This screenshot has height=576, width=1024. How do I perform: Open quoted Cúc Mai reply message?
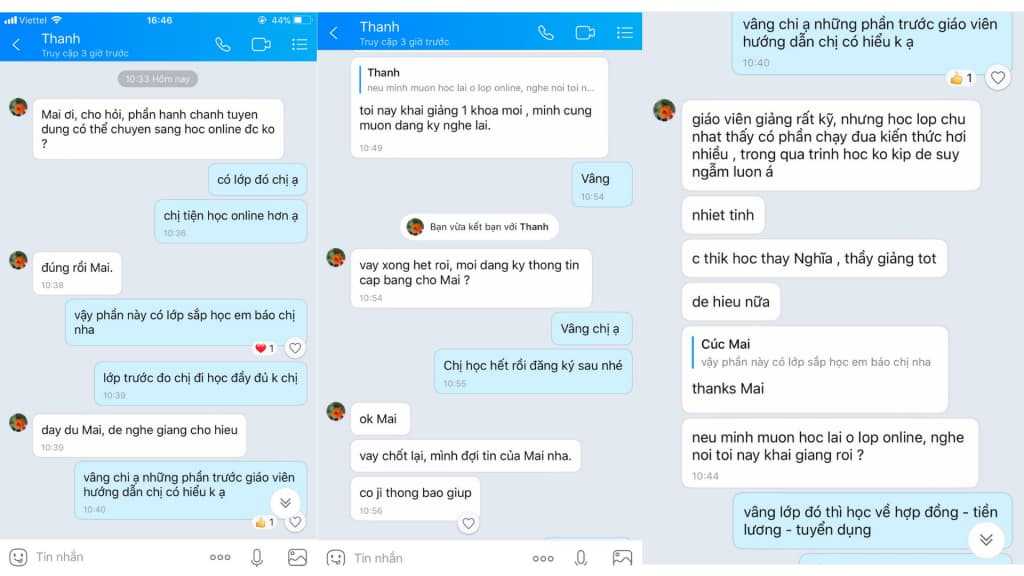tap(814, 353)
